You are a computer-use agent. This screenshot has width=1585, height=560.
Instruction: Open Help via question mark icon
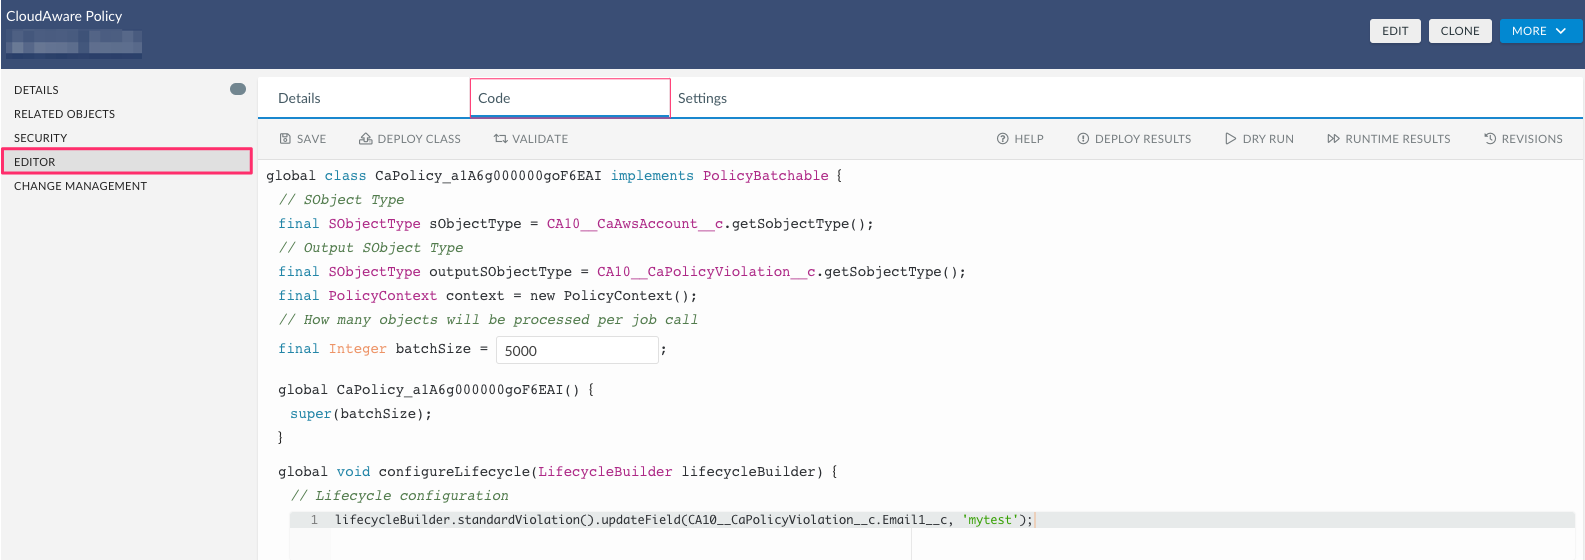(1002, 139)
